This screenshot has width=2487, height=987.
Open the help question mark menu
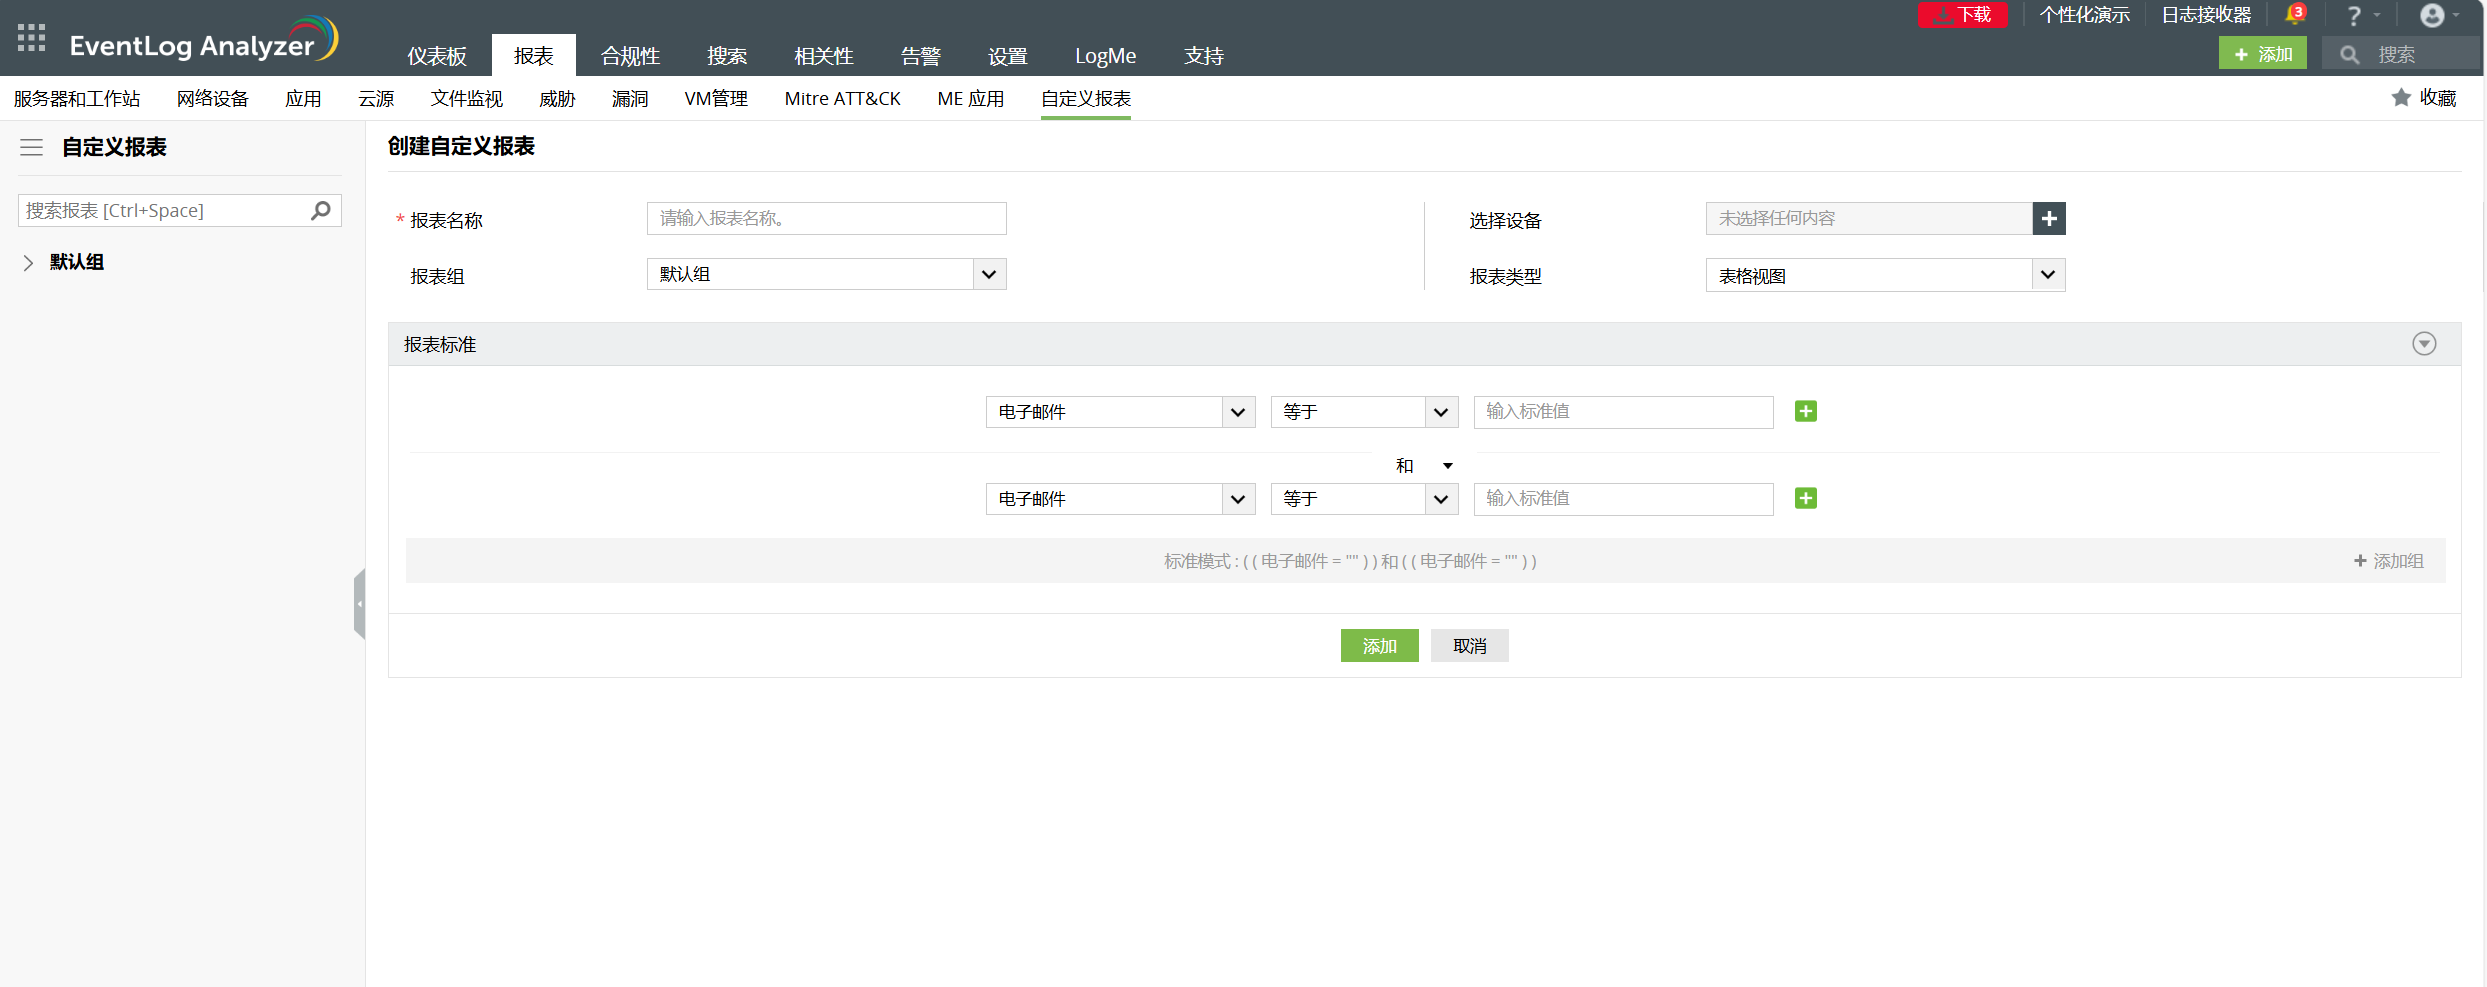2354,16
